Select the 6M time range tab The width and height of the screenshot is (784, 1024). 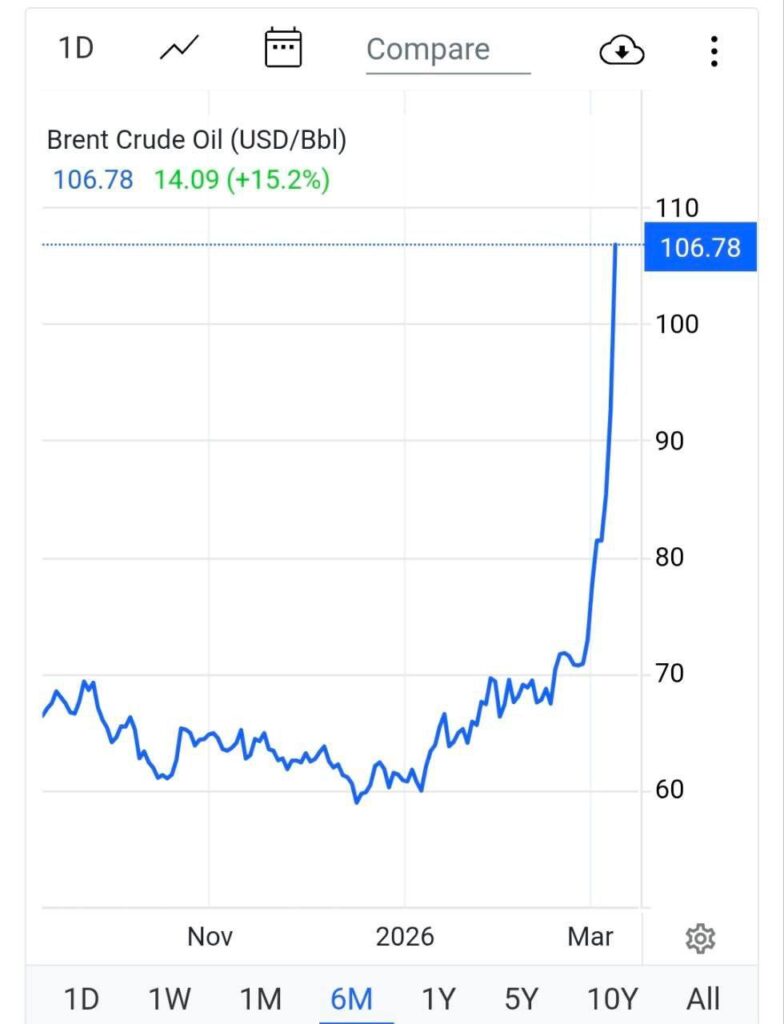click(x=351, y=998)
